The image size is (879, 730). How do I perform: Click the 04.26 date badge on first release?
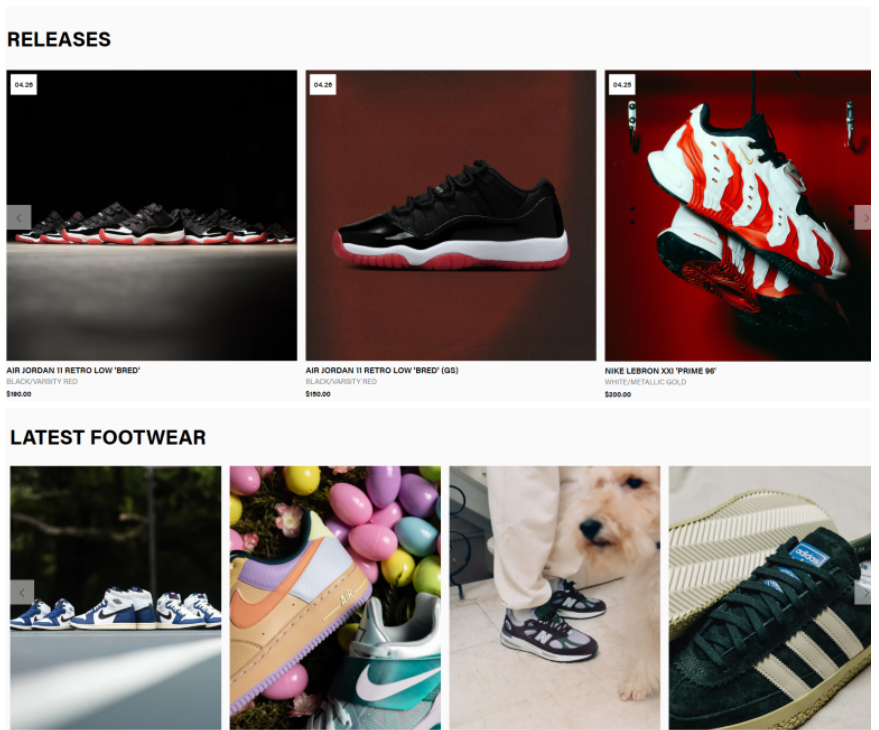click(24, 85)
